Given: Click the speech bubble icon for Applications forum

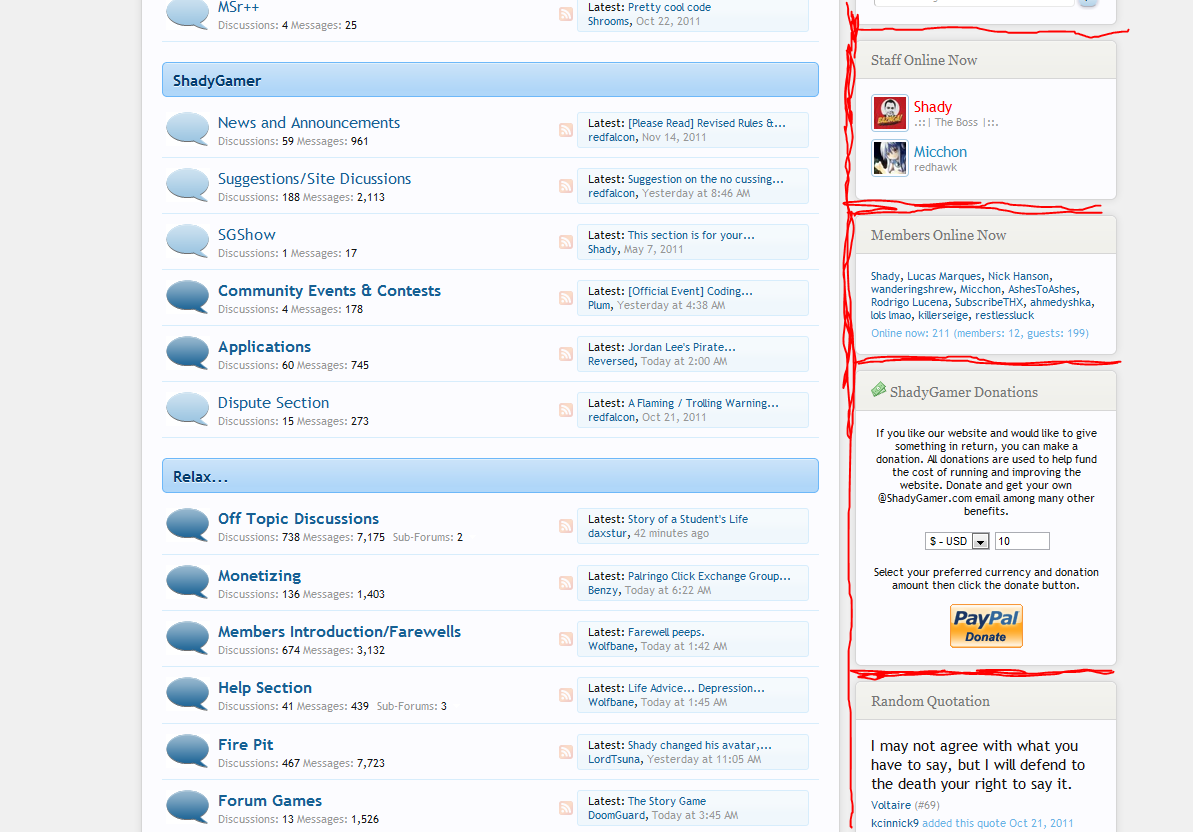Looking at the screenshot, I should click(x=187, y=353).
